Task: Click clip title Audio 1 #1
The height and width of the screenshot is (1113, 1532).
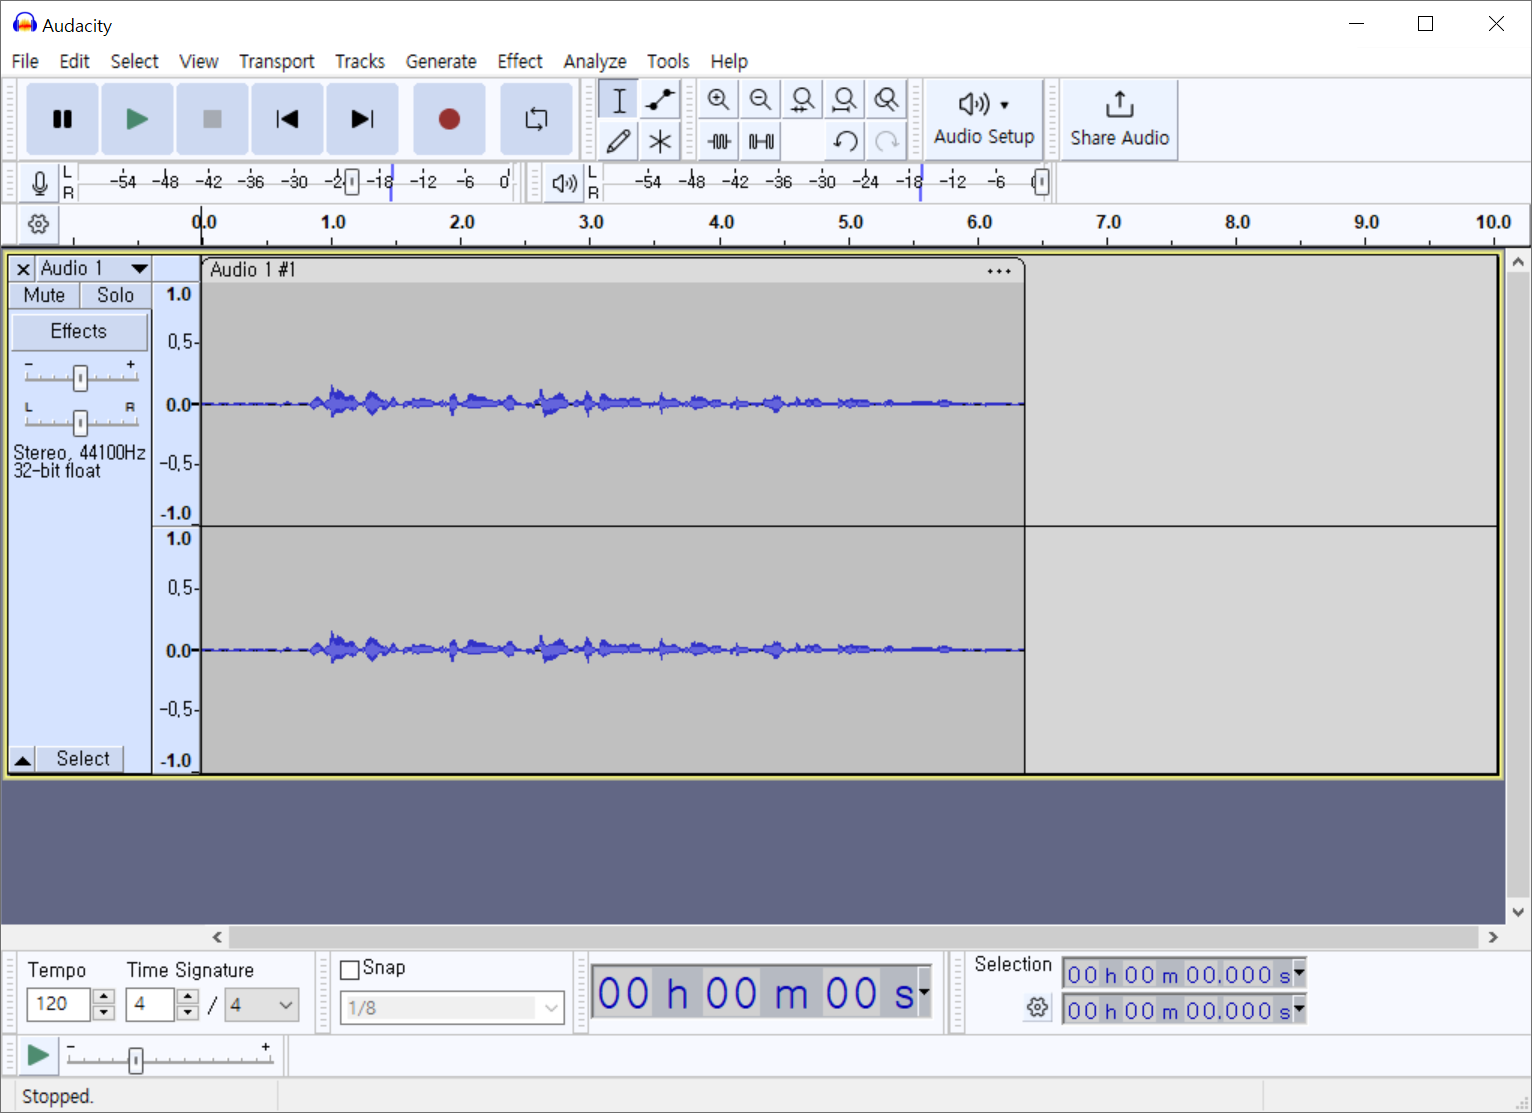Action: tap(252, 270)
